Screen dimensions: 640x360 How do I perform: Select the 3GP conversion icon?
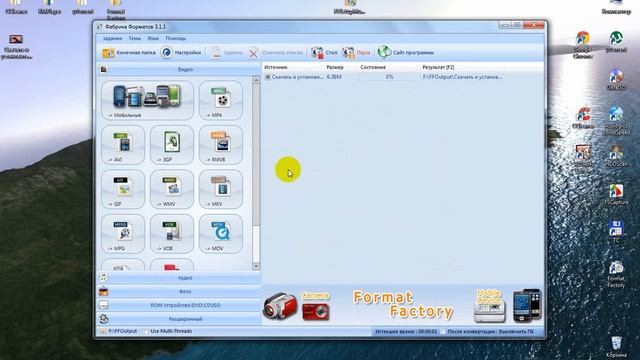[172, 144]
